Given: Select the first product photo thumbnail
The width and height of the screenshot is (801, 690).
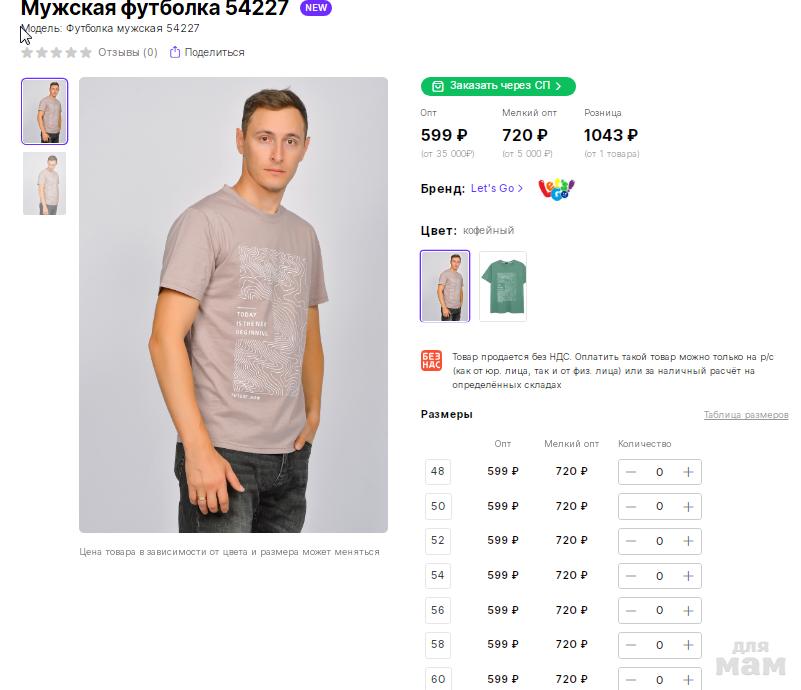Looking at the screenshot, I should 44,111.
